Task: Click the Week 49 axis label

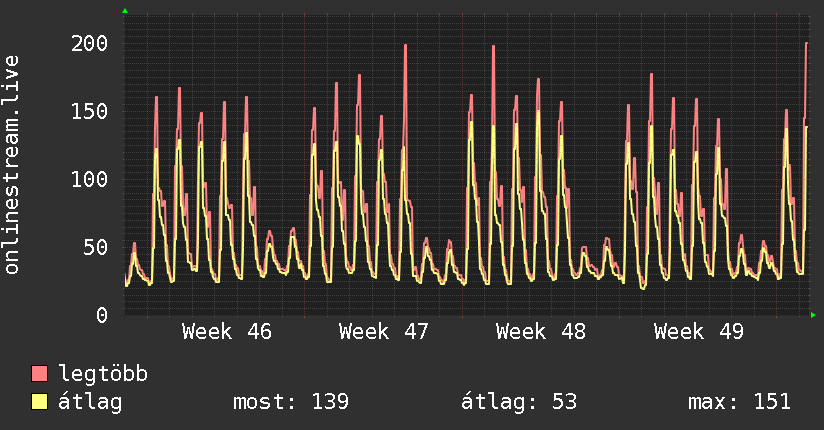Action: pos(698,332)
